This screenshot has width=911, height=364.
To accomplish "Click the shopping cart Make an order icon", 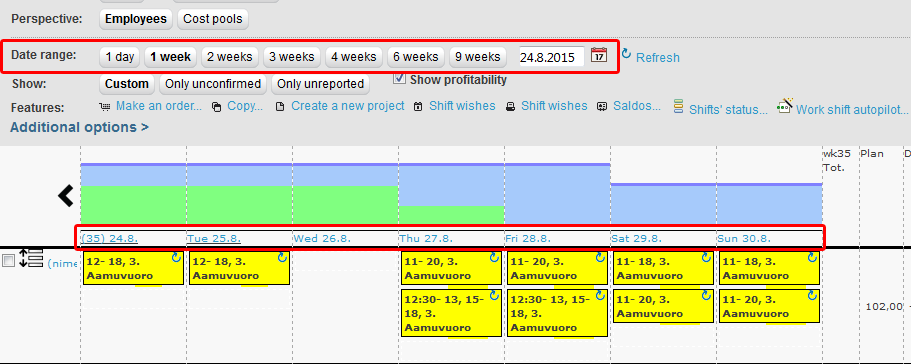I will pyautogui.click(x=105, y=107).
